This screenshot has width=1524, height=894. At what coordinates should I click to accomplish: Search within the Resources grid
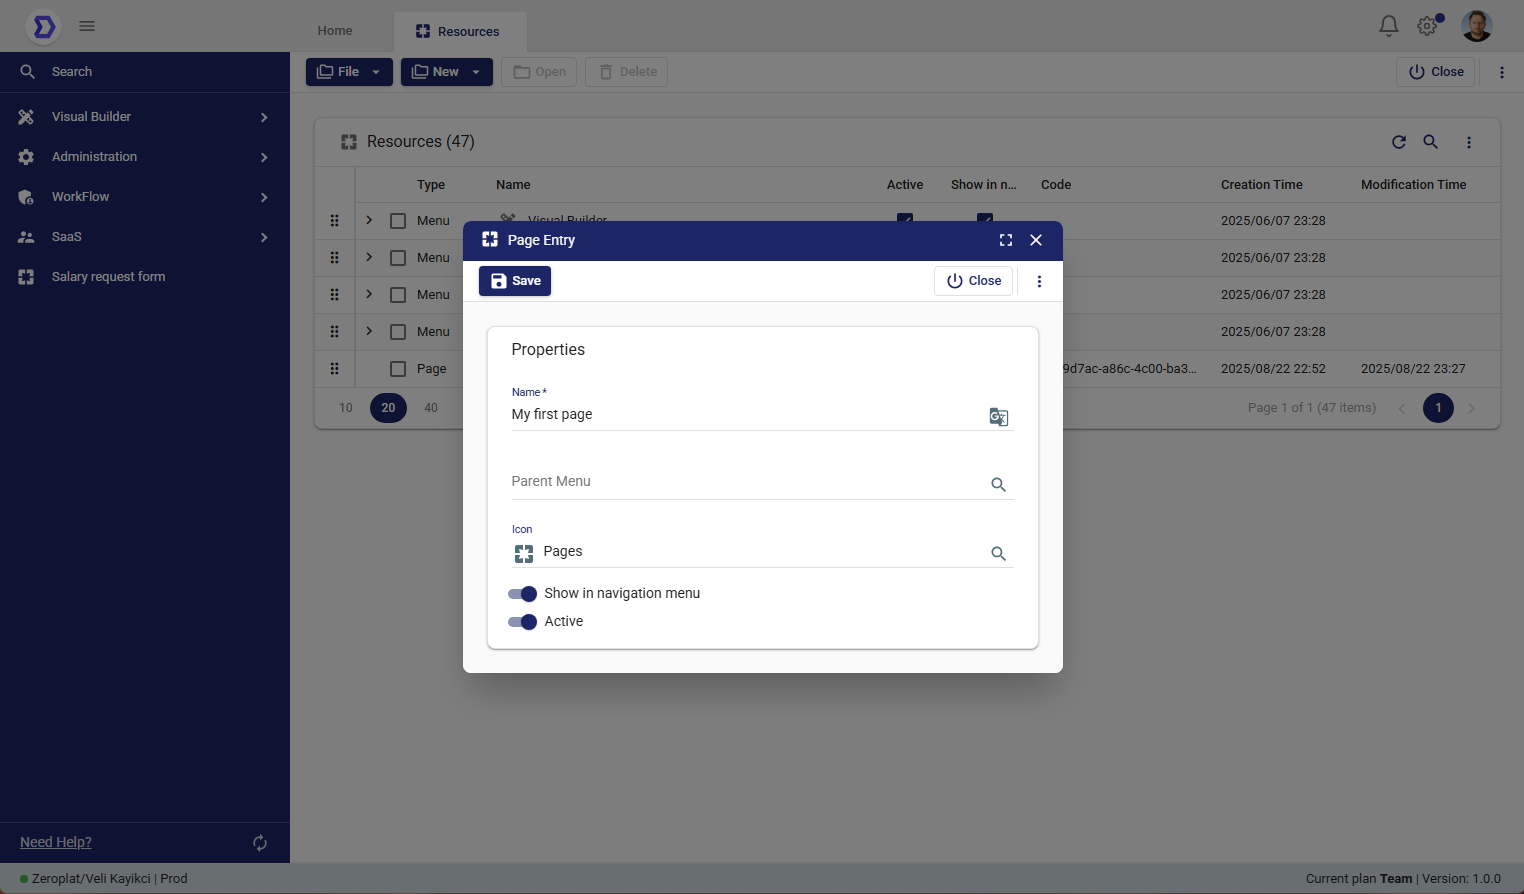point(1431,142)
